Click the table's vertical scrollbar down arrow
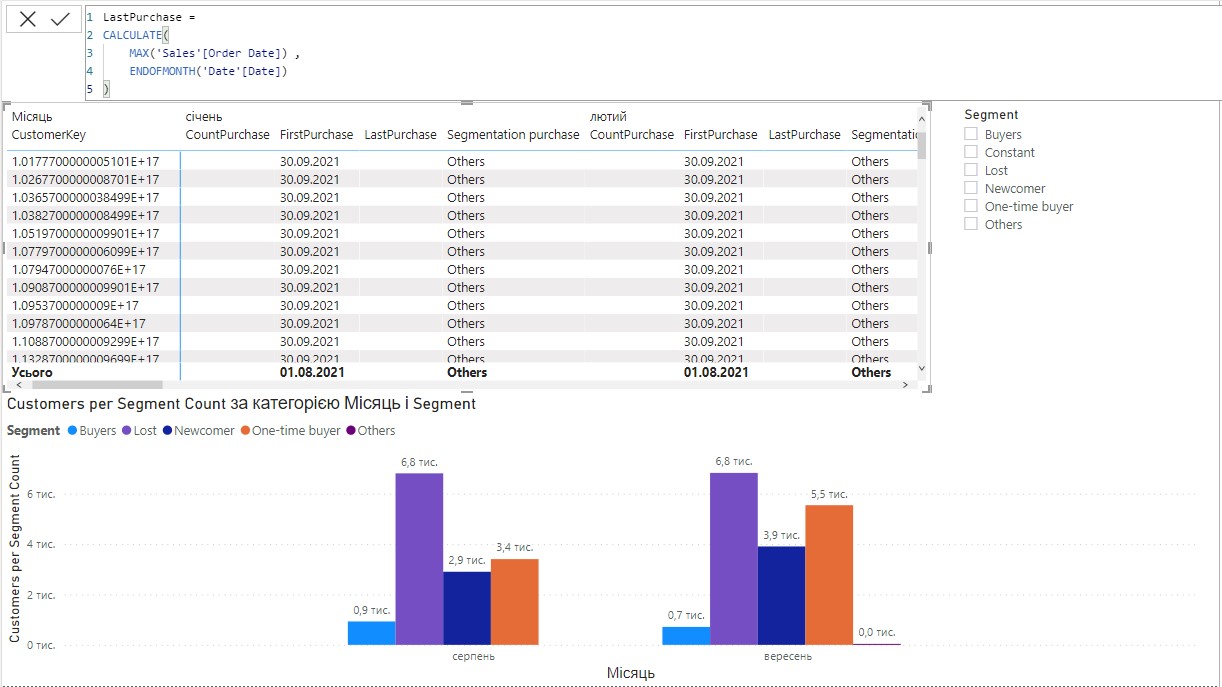Viewport: 1222px width, 687px height. click(922, 368)
